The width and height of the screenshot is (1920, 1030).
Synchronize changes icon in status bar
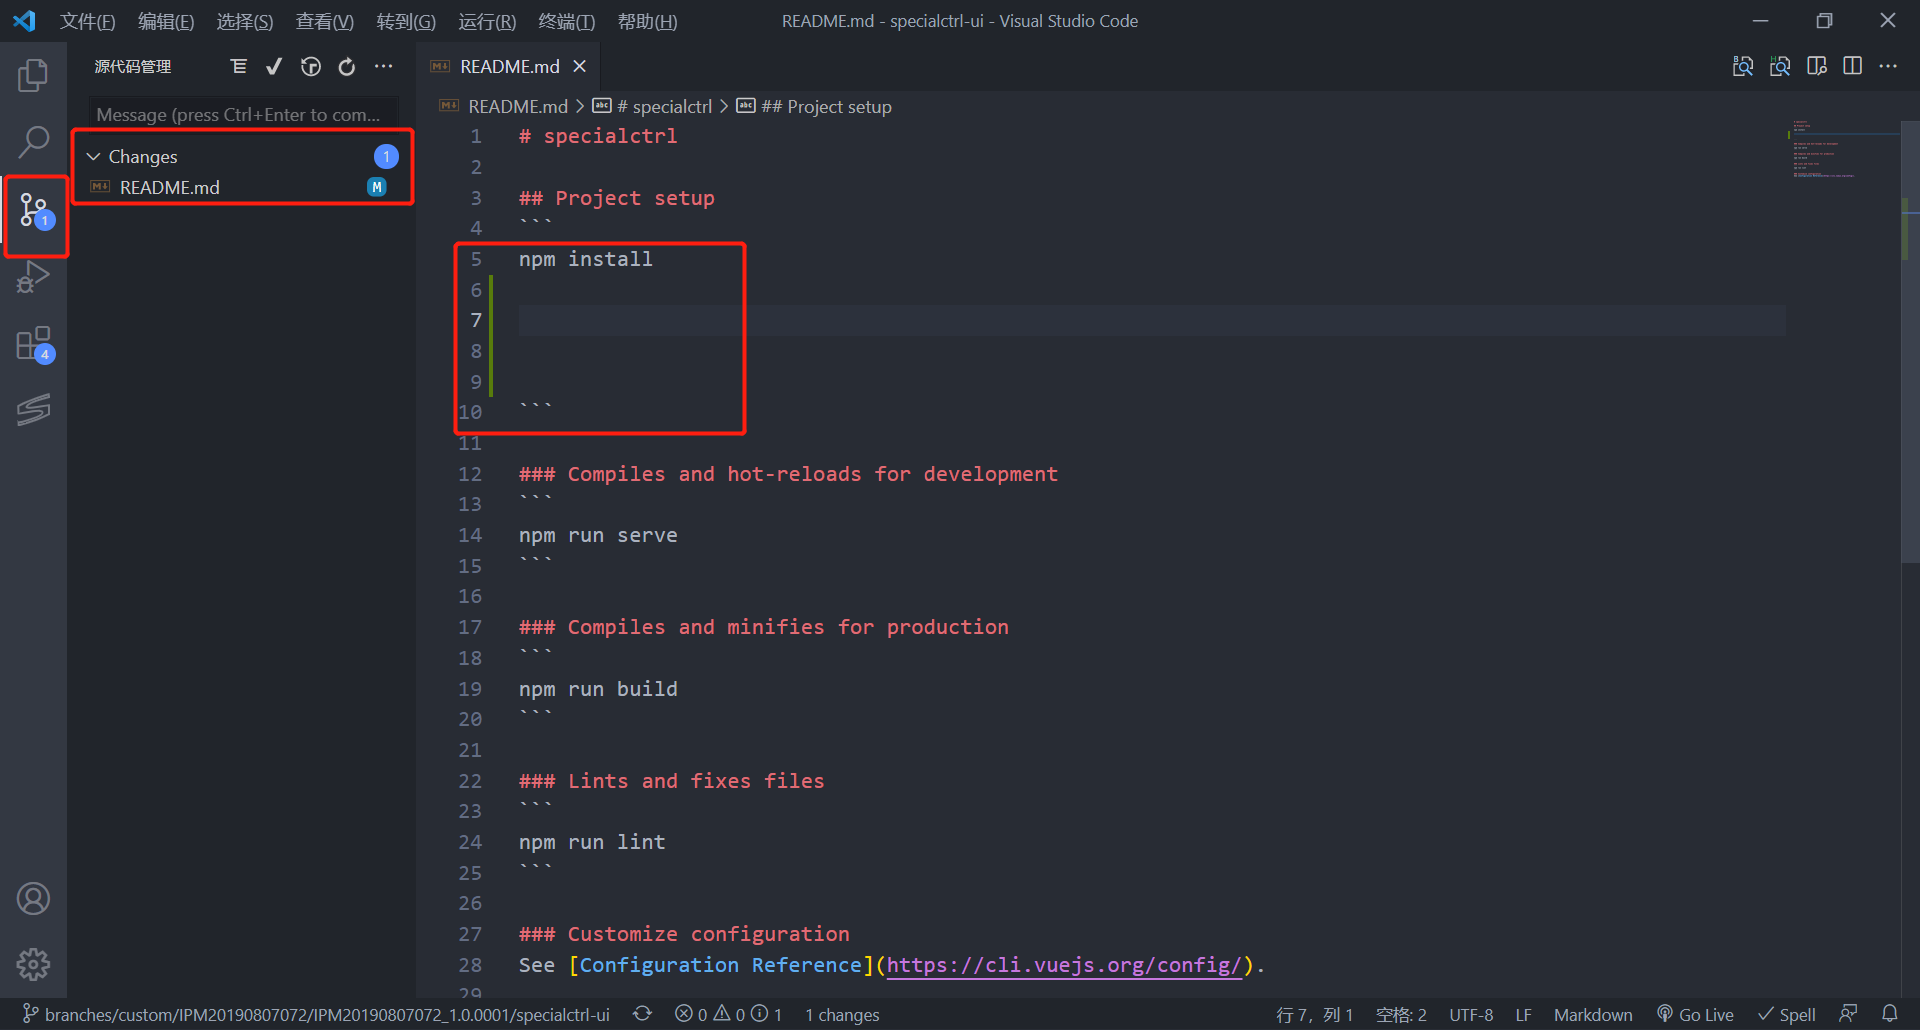point(643,1014)
